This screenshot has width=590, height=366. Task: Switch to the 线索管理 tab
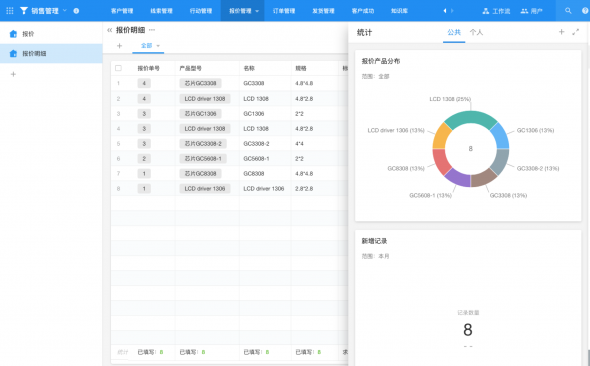click(x=161, y=11)
